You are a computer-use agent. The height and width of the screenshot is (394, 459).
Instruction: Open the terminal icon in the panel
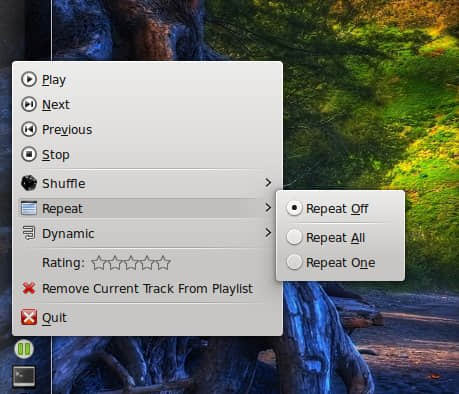[x=24, y=376]
